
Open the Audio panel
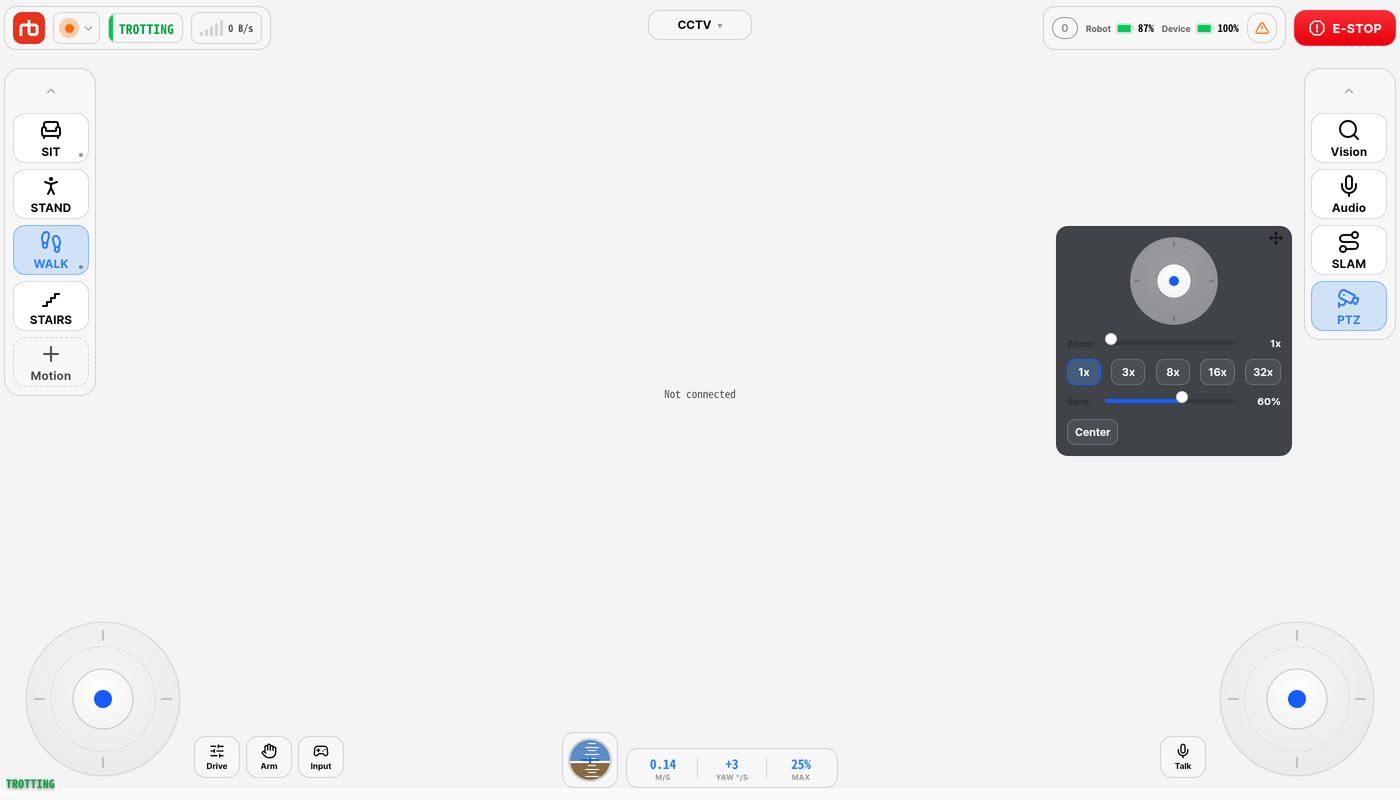(1349, 194)
